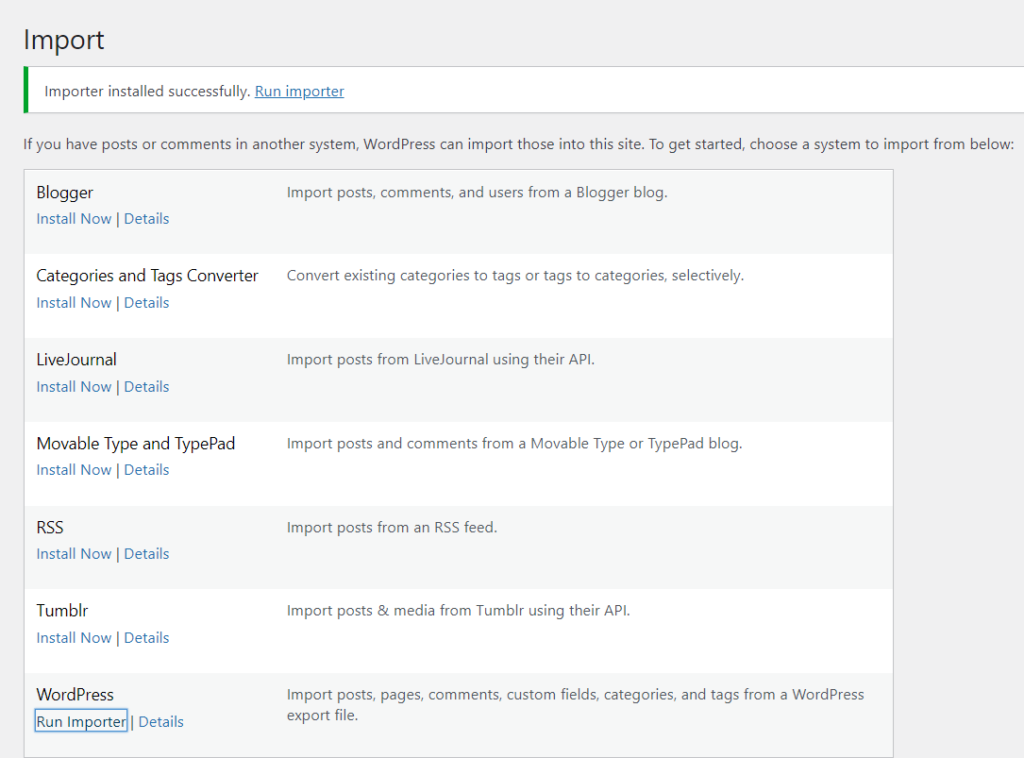Click the Movable Type or TypePad blog description
The height and width of the screenshot is (758, 1024).
[x=514, y=444]
